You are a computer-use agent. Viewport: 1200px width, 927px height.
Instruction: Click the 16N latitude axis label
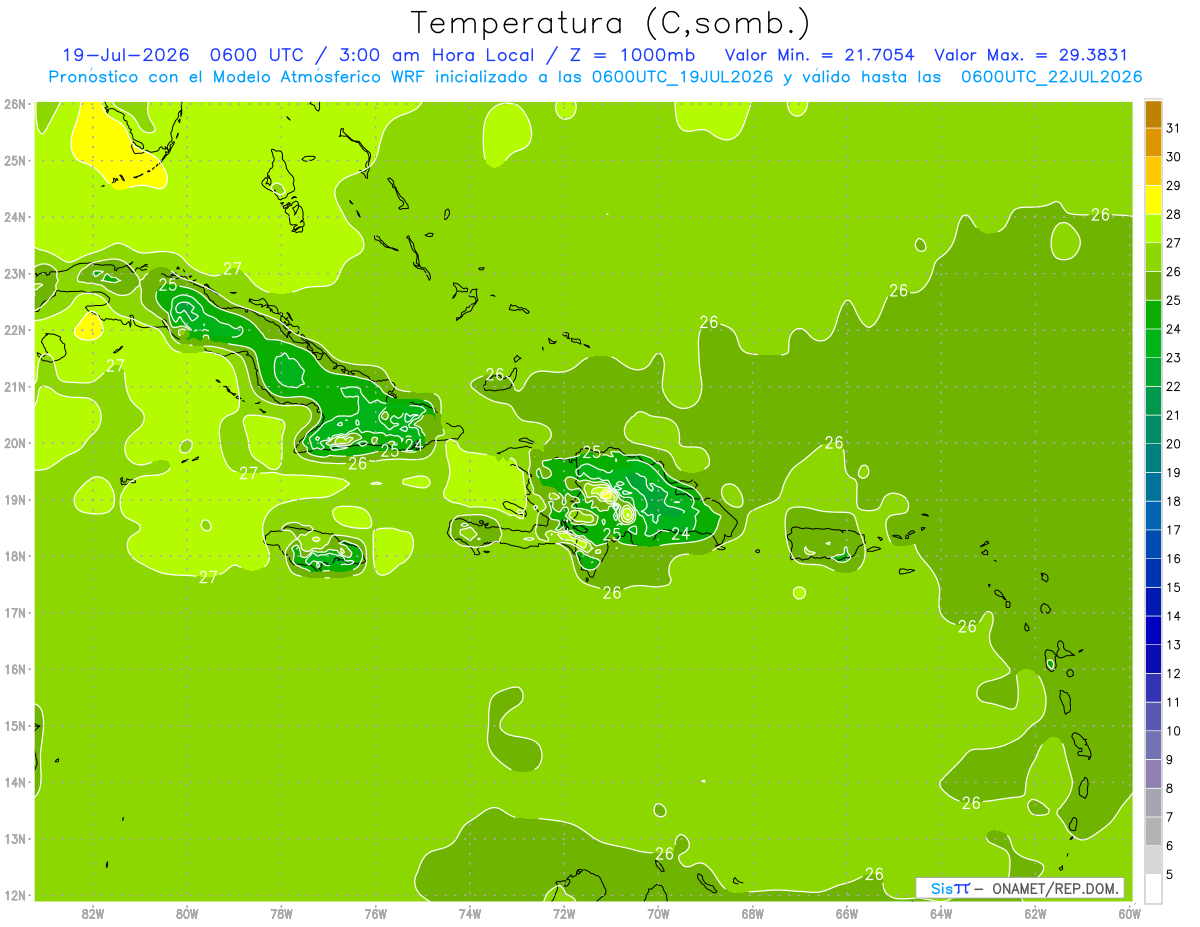pos(14,669)
